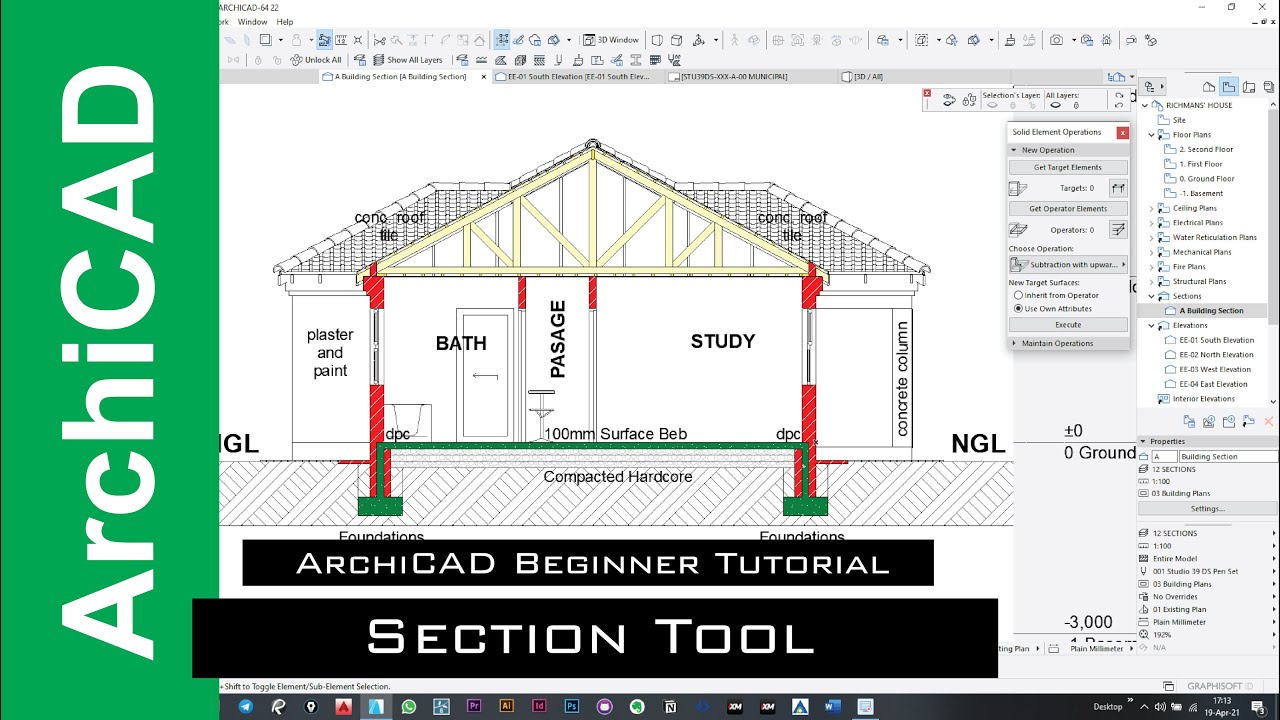
Task: Click the Pick Targets icon beside Targets: 0
Action: coord(1118,188)
